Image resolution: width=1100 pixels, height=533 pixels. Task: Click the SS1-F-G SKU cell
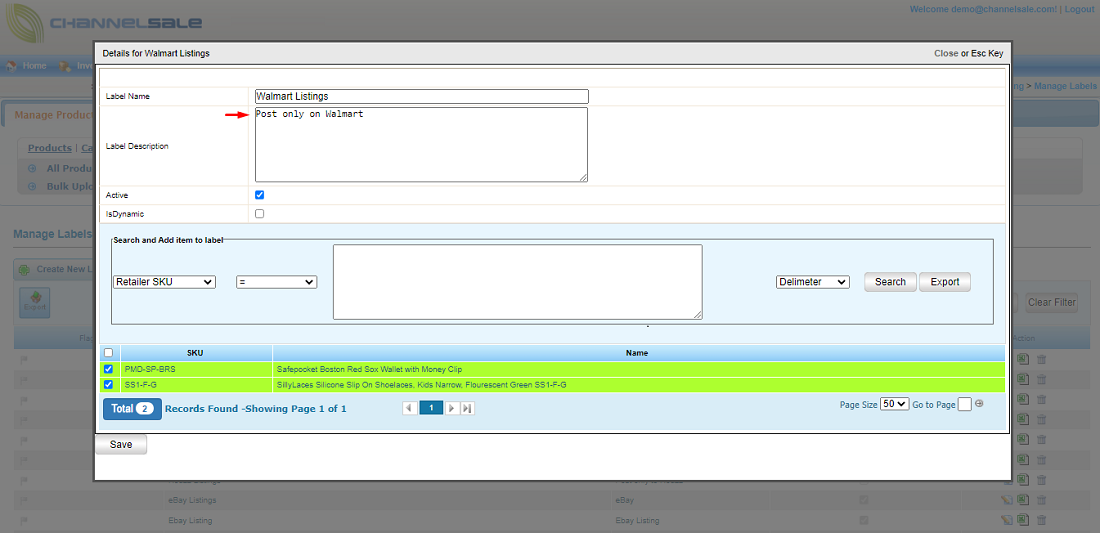pyautogui.click(x=196, y=384)
